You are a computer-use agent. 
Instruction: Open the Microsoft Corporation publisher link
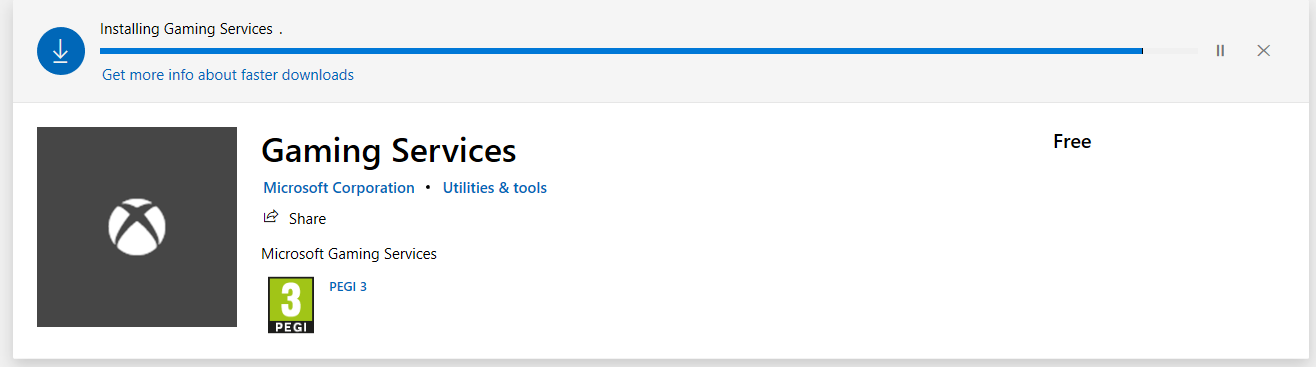coord(339,188)
